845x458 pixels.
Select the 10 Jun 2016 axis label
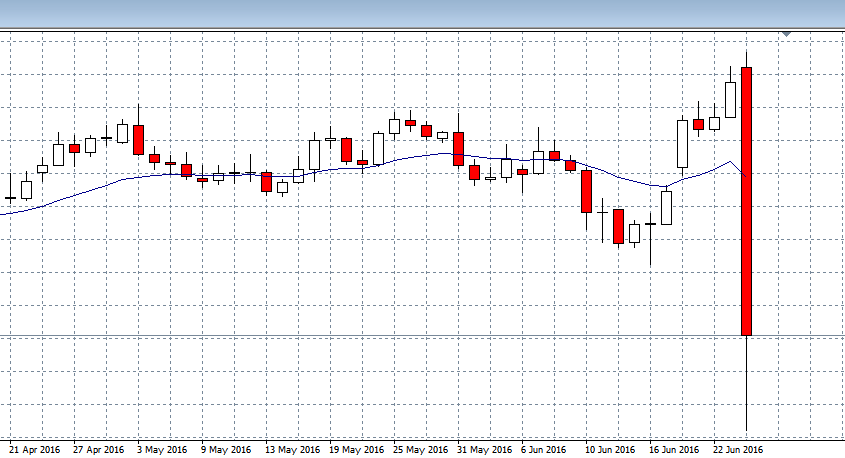[x=609, y=450]
